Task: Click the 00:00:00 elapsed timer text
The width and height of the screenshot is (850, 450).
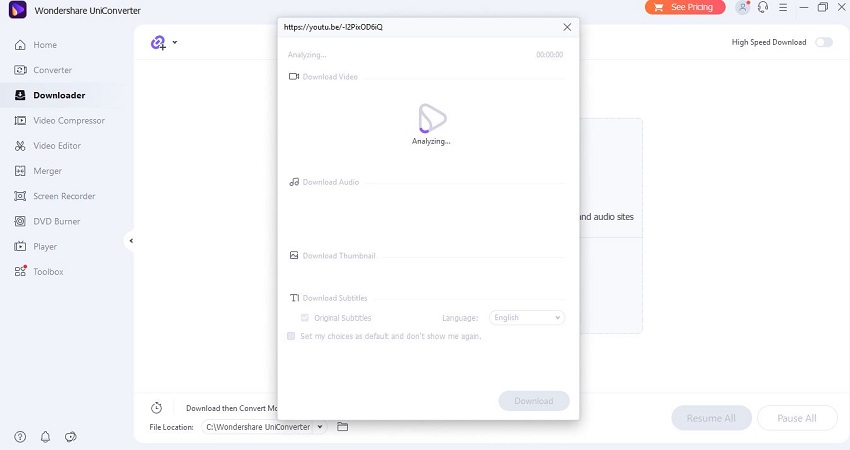Action: (550, 55)
